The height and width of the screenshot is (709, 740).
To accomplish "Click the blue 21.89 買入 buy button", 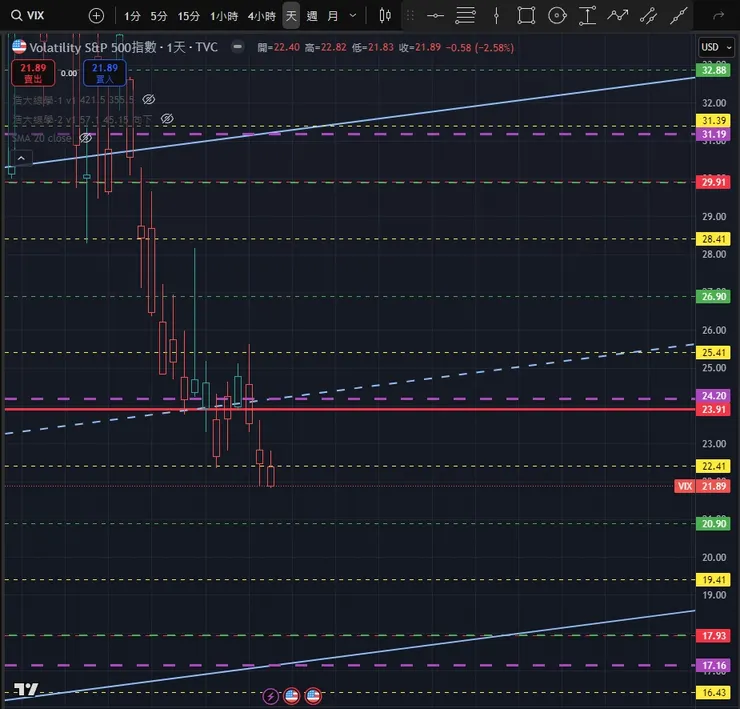I will 105,73.
